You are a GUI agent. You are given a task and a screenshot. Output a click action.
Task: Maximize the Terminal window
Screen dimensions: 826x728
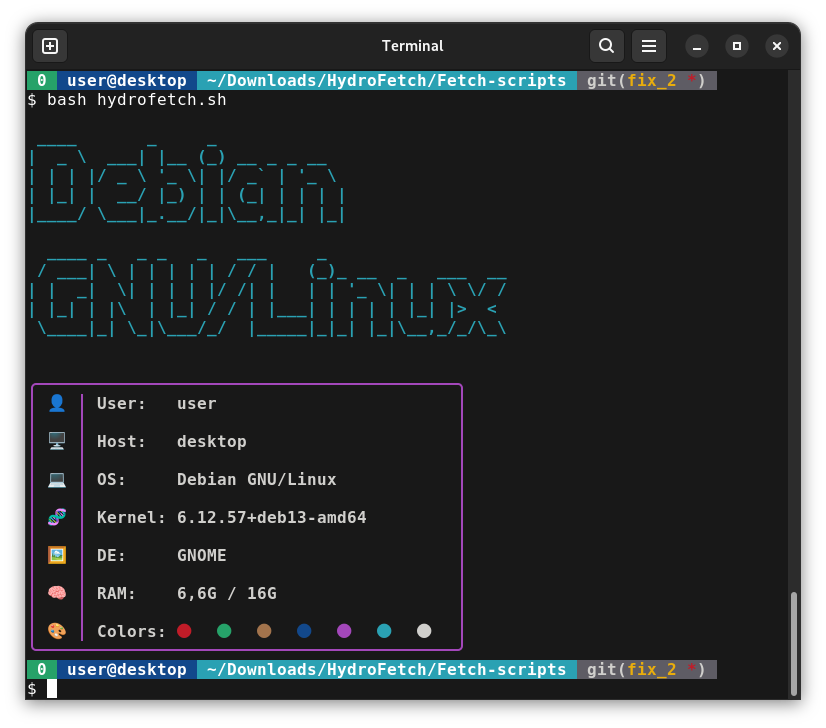(737, 46)
